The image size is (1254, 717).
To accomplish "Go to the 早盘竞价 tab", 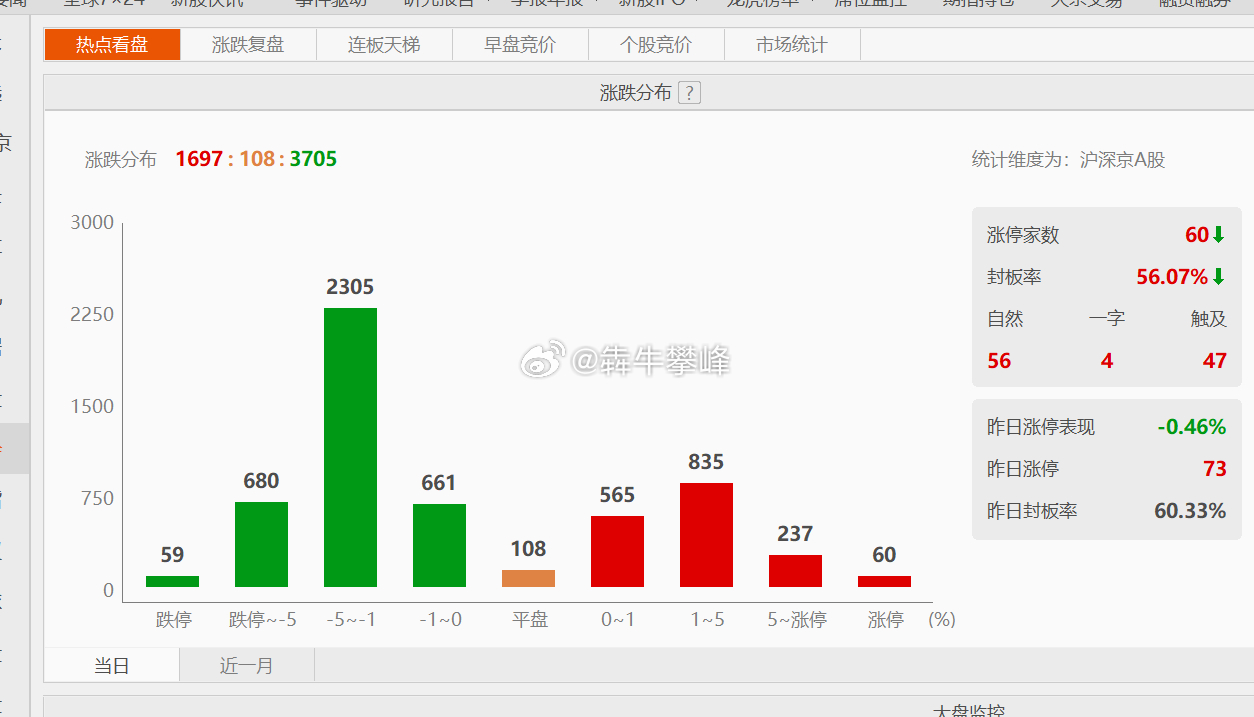I will pyautogui.click(x=520, y=45).
